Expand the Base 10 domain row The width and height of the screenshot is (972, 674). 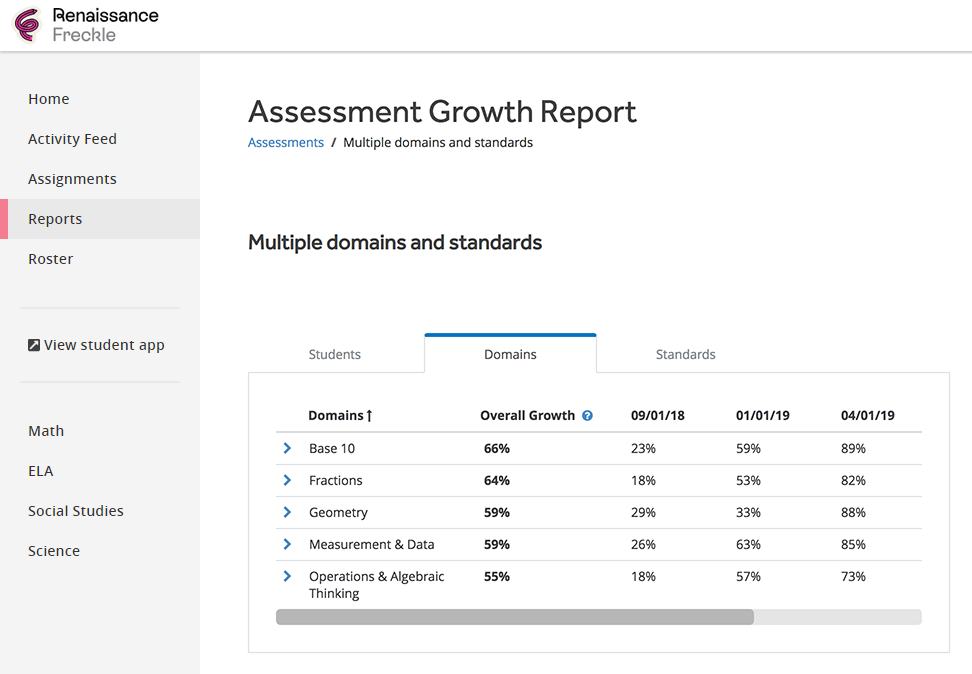tap(287, 448)
